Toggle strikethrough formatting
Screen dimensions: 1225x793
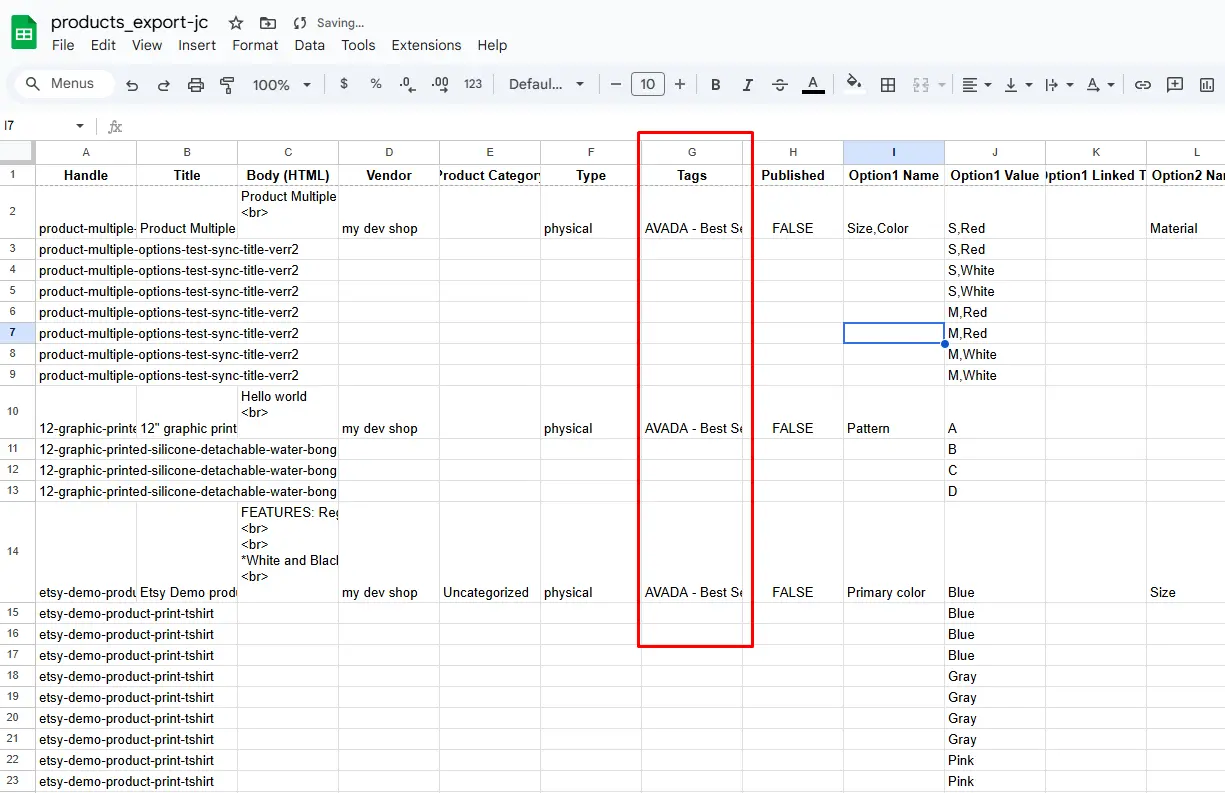click(779, 84)
